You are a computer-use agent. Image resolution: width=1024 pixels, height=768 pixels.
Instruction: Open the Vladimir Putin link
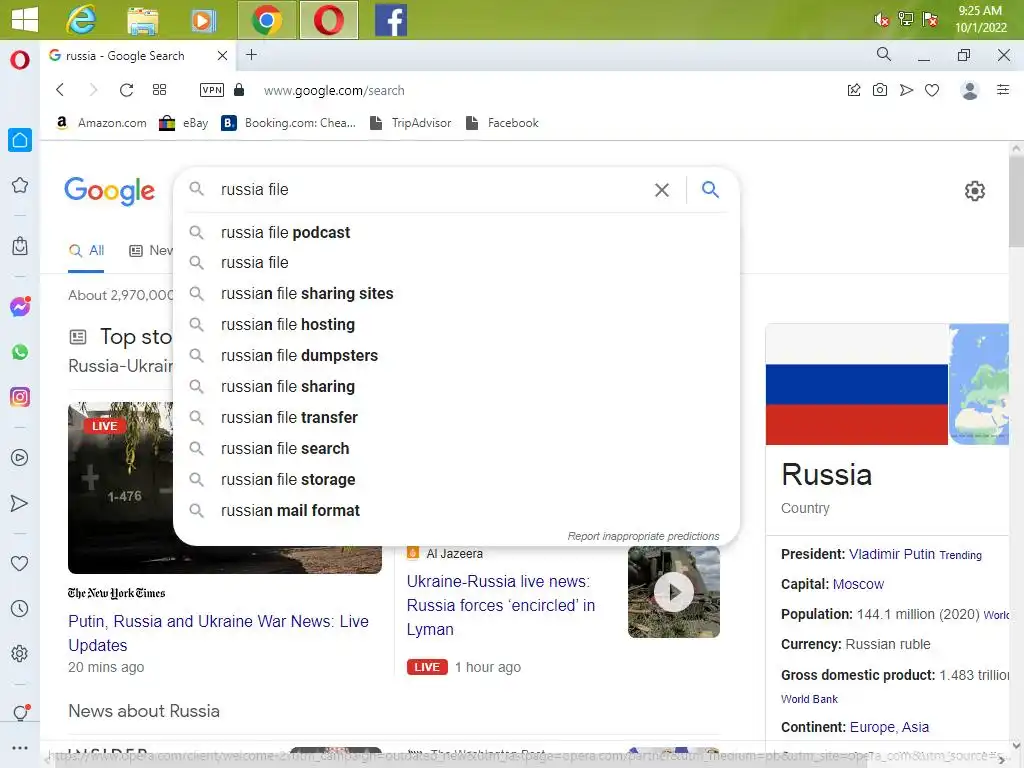(891, 554)
